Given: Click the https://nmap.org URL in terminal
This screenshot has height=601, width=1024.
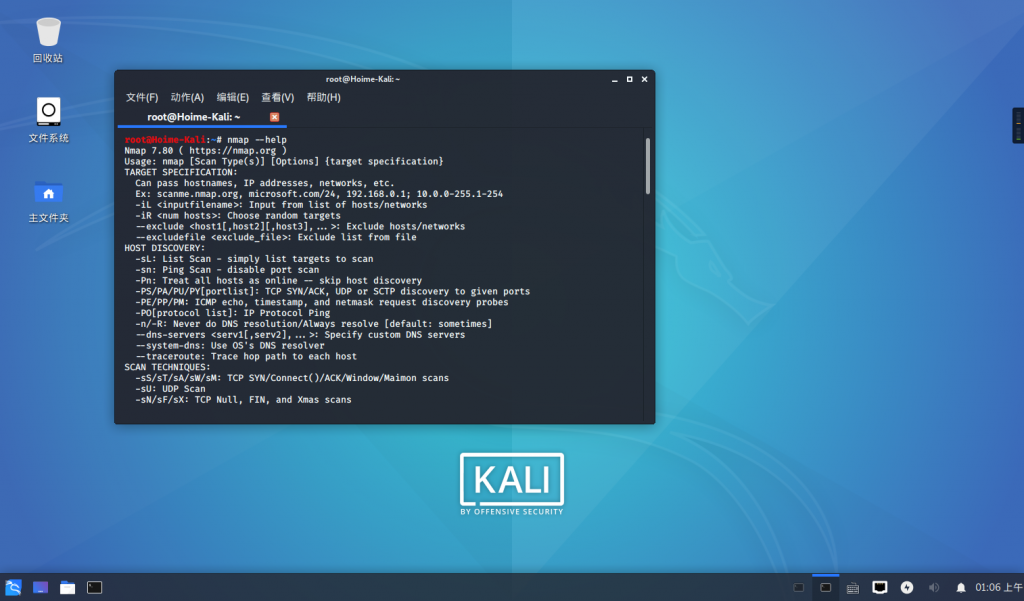Looking at the screenshot, I should [232, 150].
